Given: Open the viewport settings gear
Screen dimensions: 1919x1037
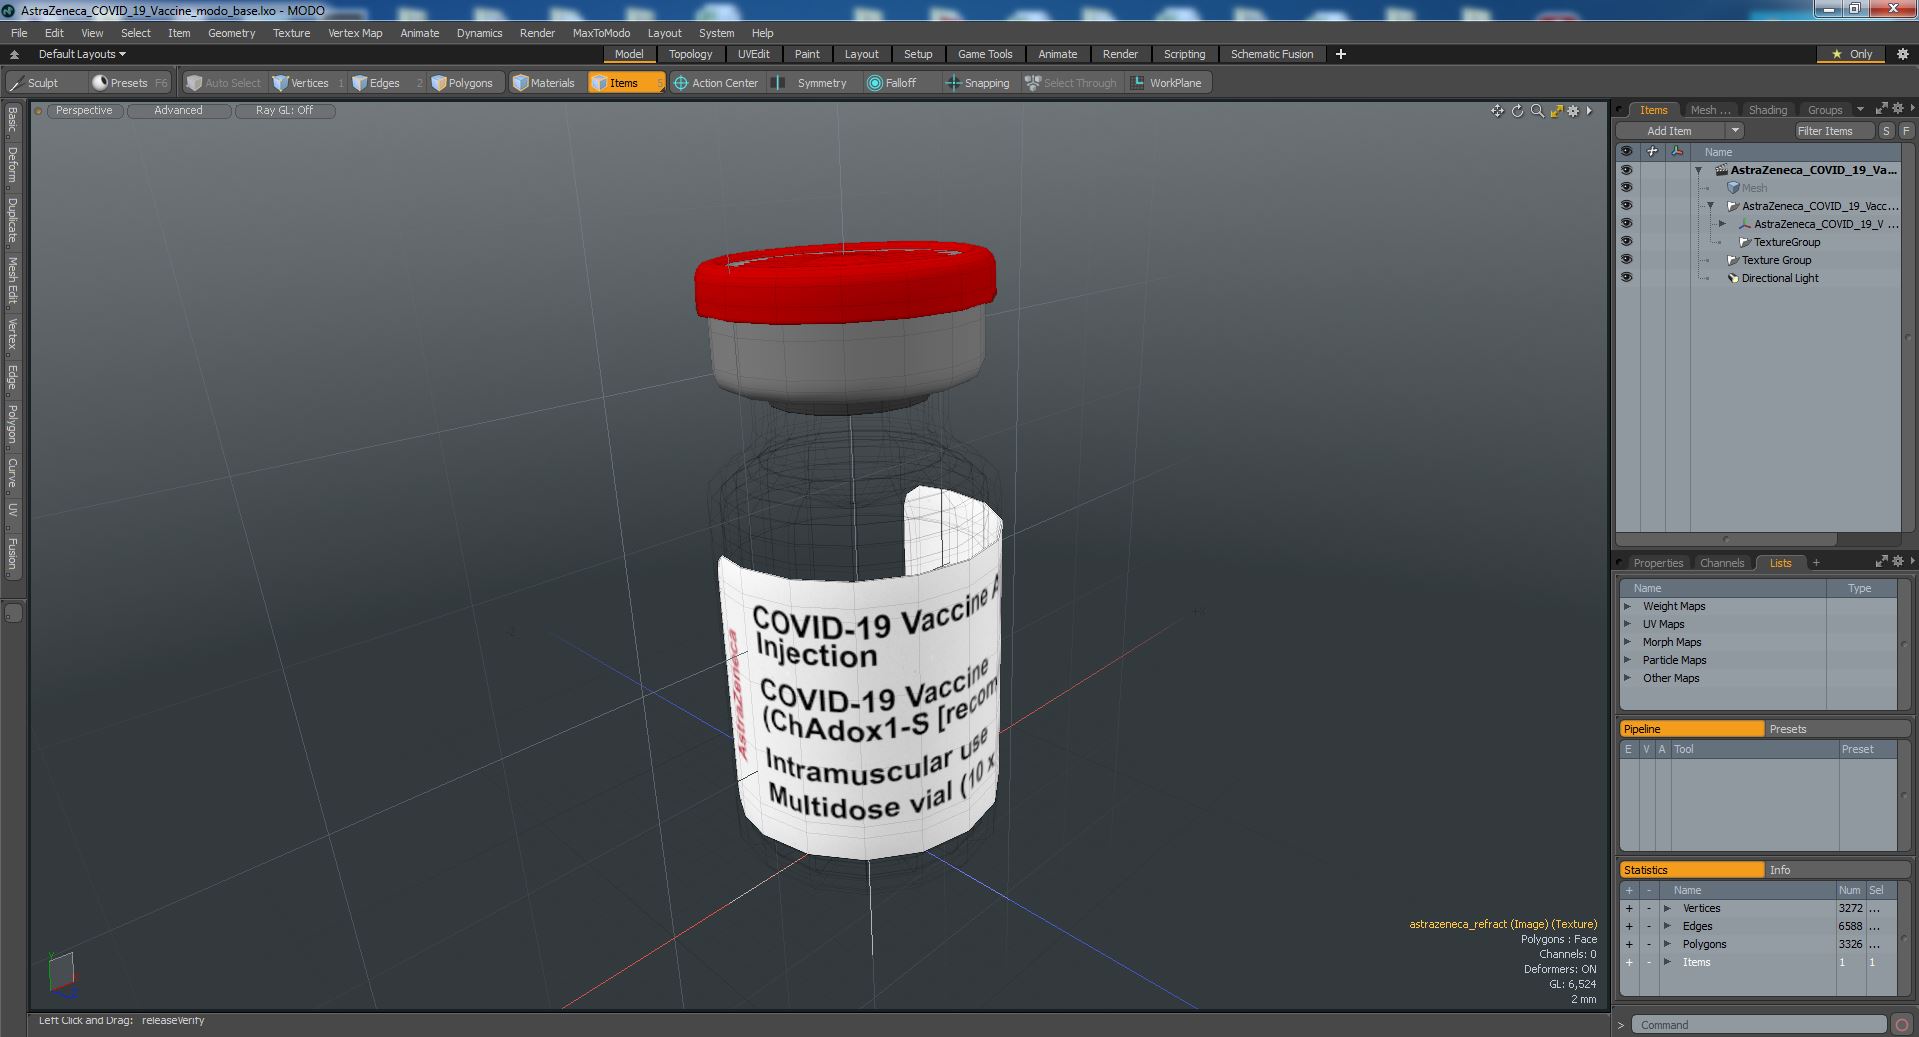Looking at the screenshot, I should tap(1573, 111).
